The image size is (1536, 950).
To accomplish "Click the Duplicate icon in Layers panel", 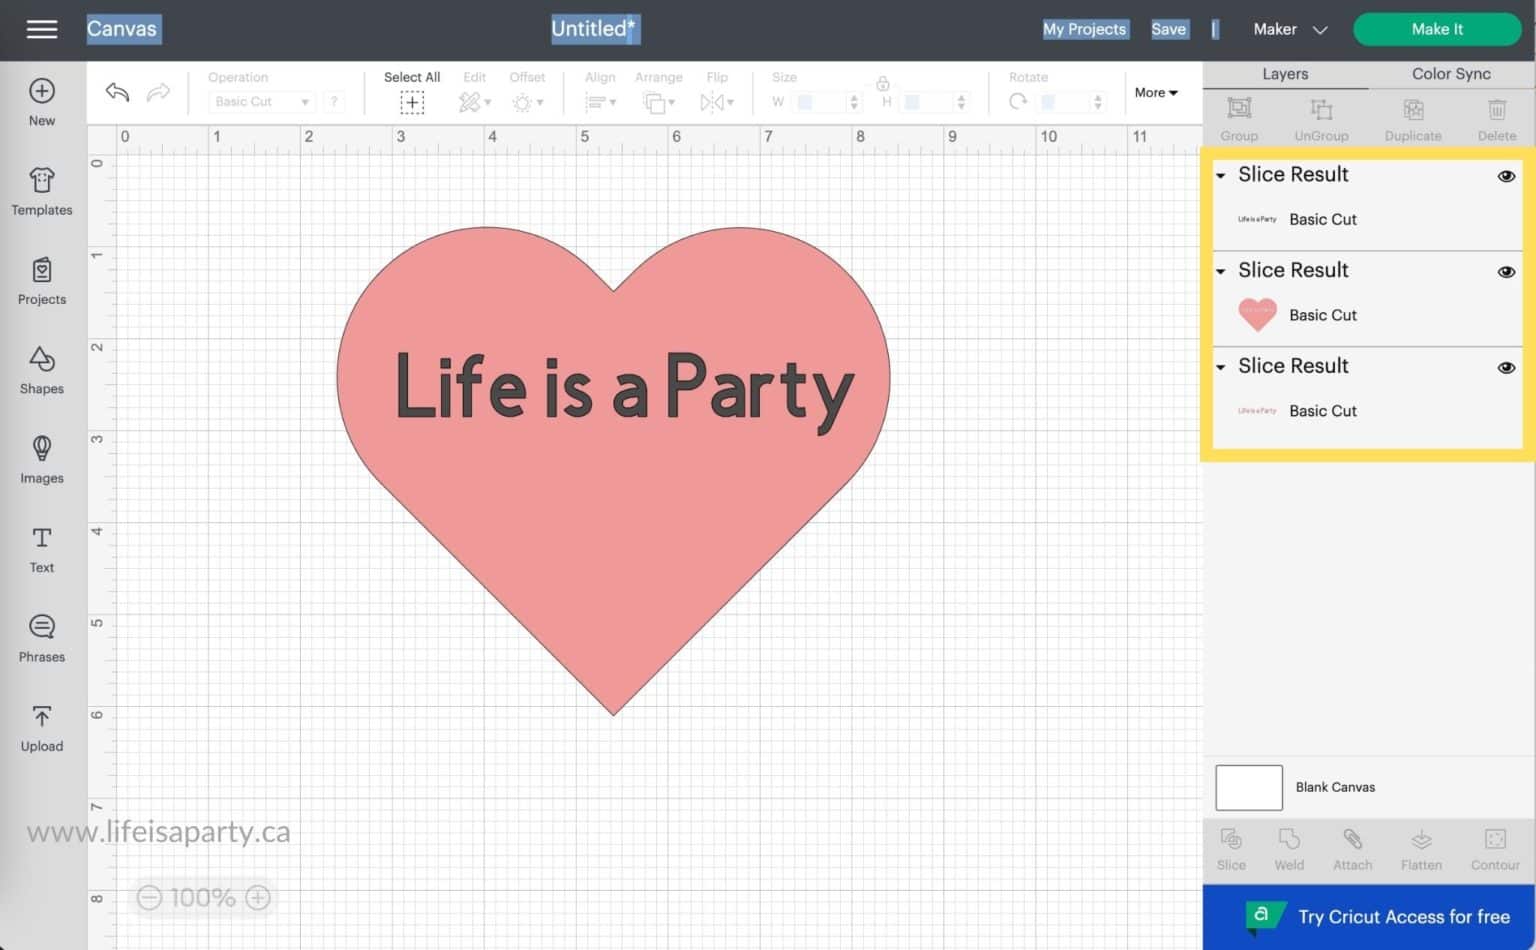I will (x=1412, y=118).
